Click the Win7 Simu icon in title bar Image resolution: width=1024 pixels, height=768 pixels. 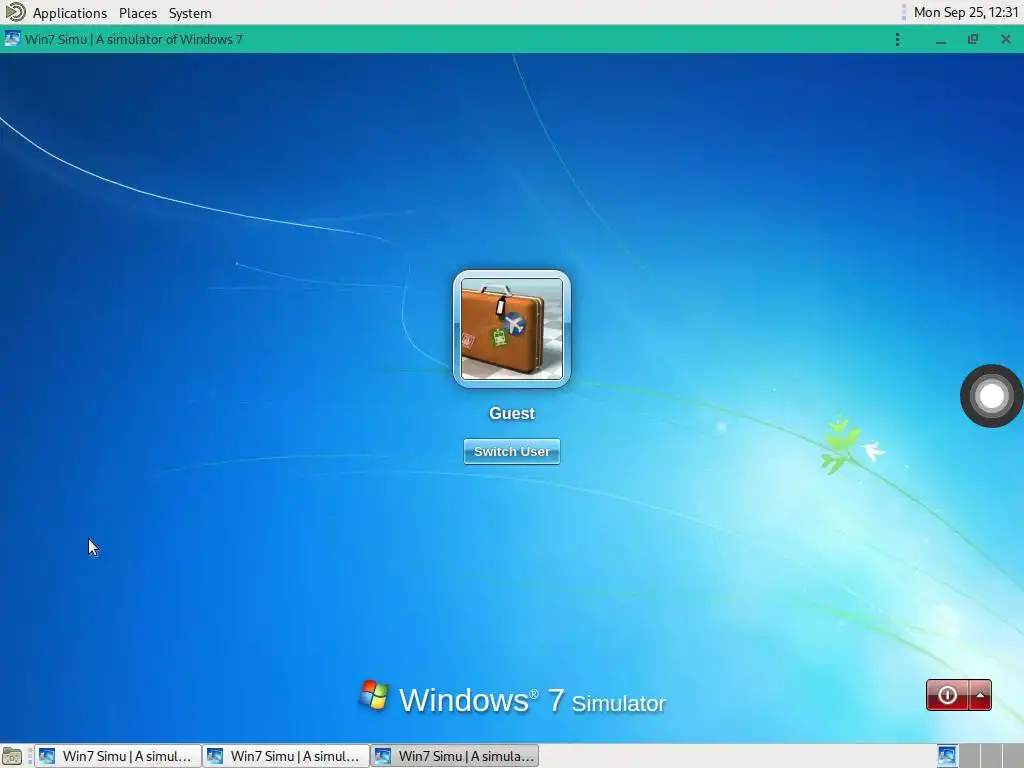click(x=12, y=39)
